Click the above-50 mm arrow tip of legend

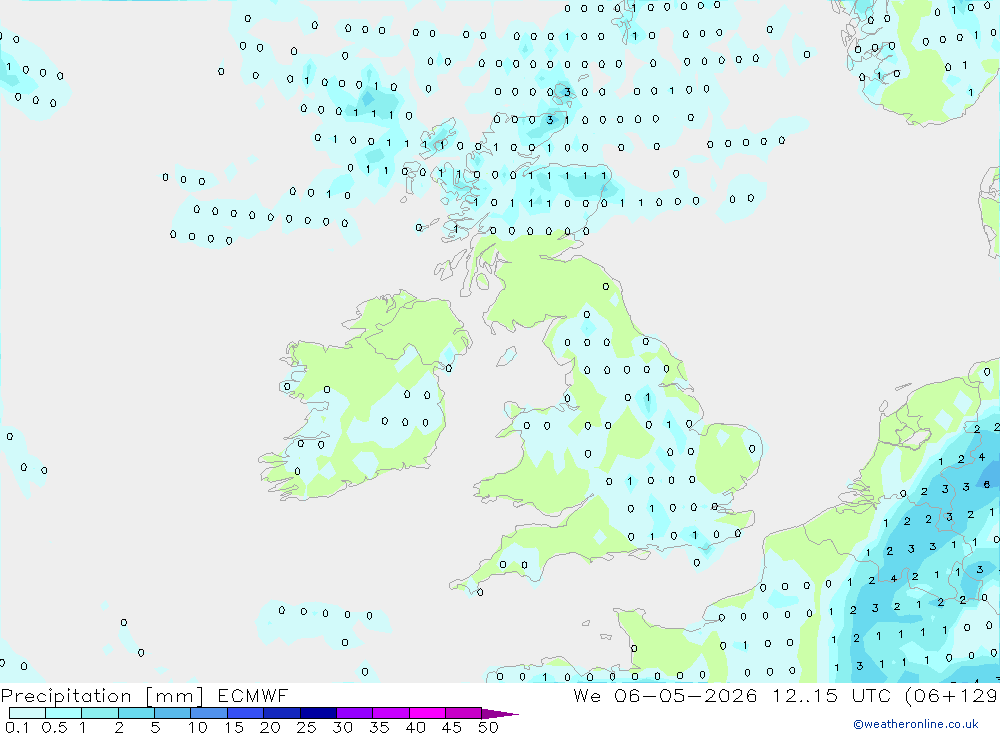coord(500,714)
